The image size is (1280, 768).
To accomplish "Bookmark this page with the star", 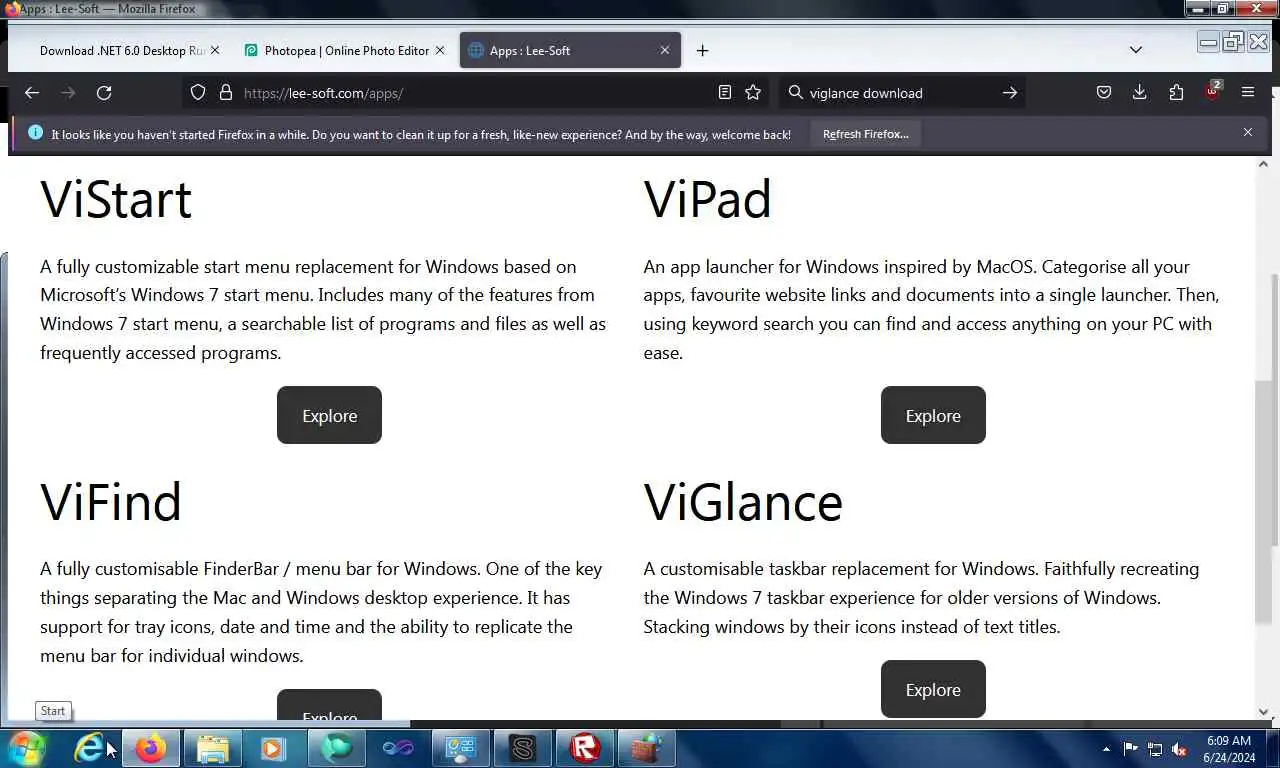I will 753,93.
